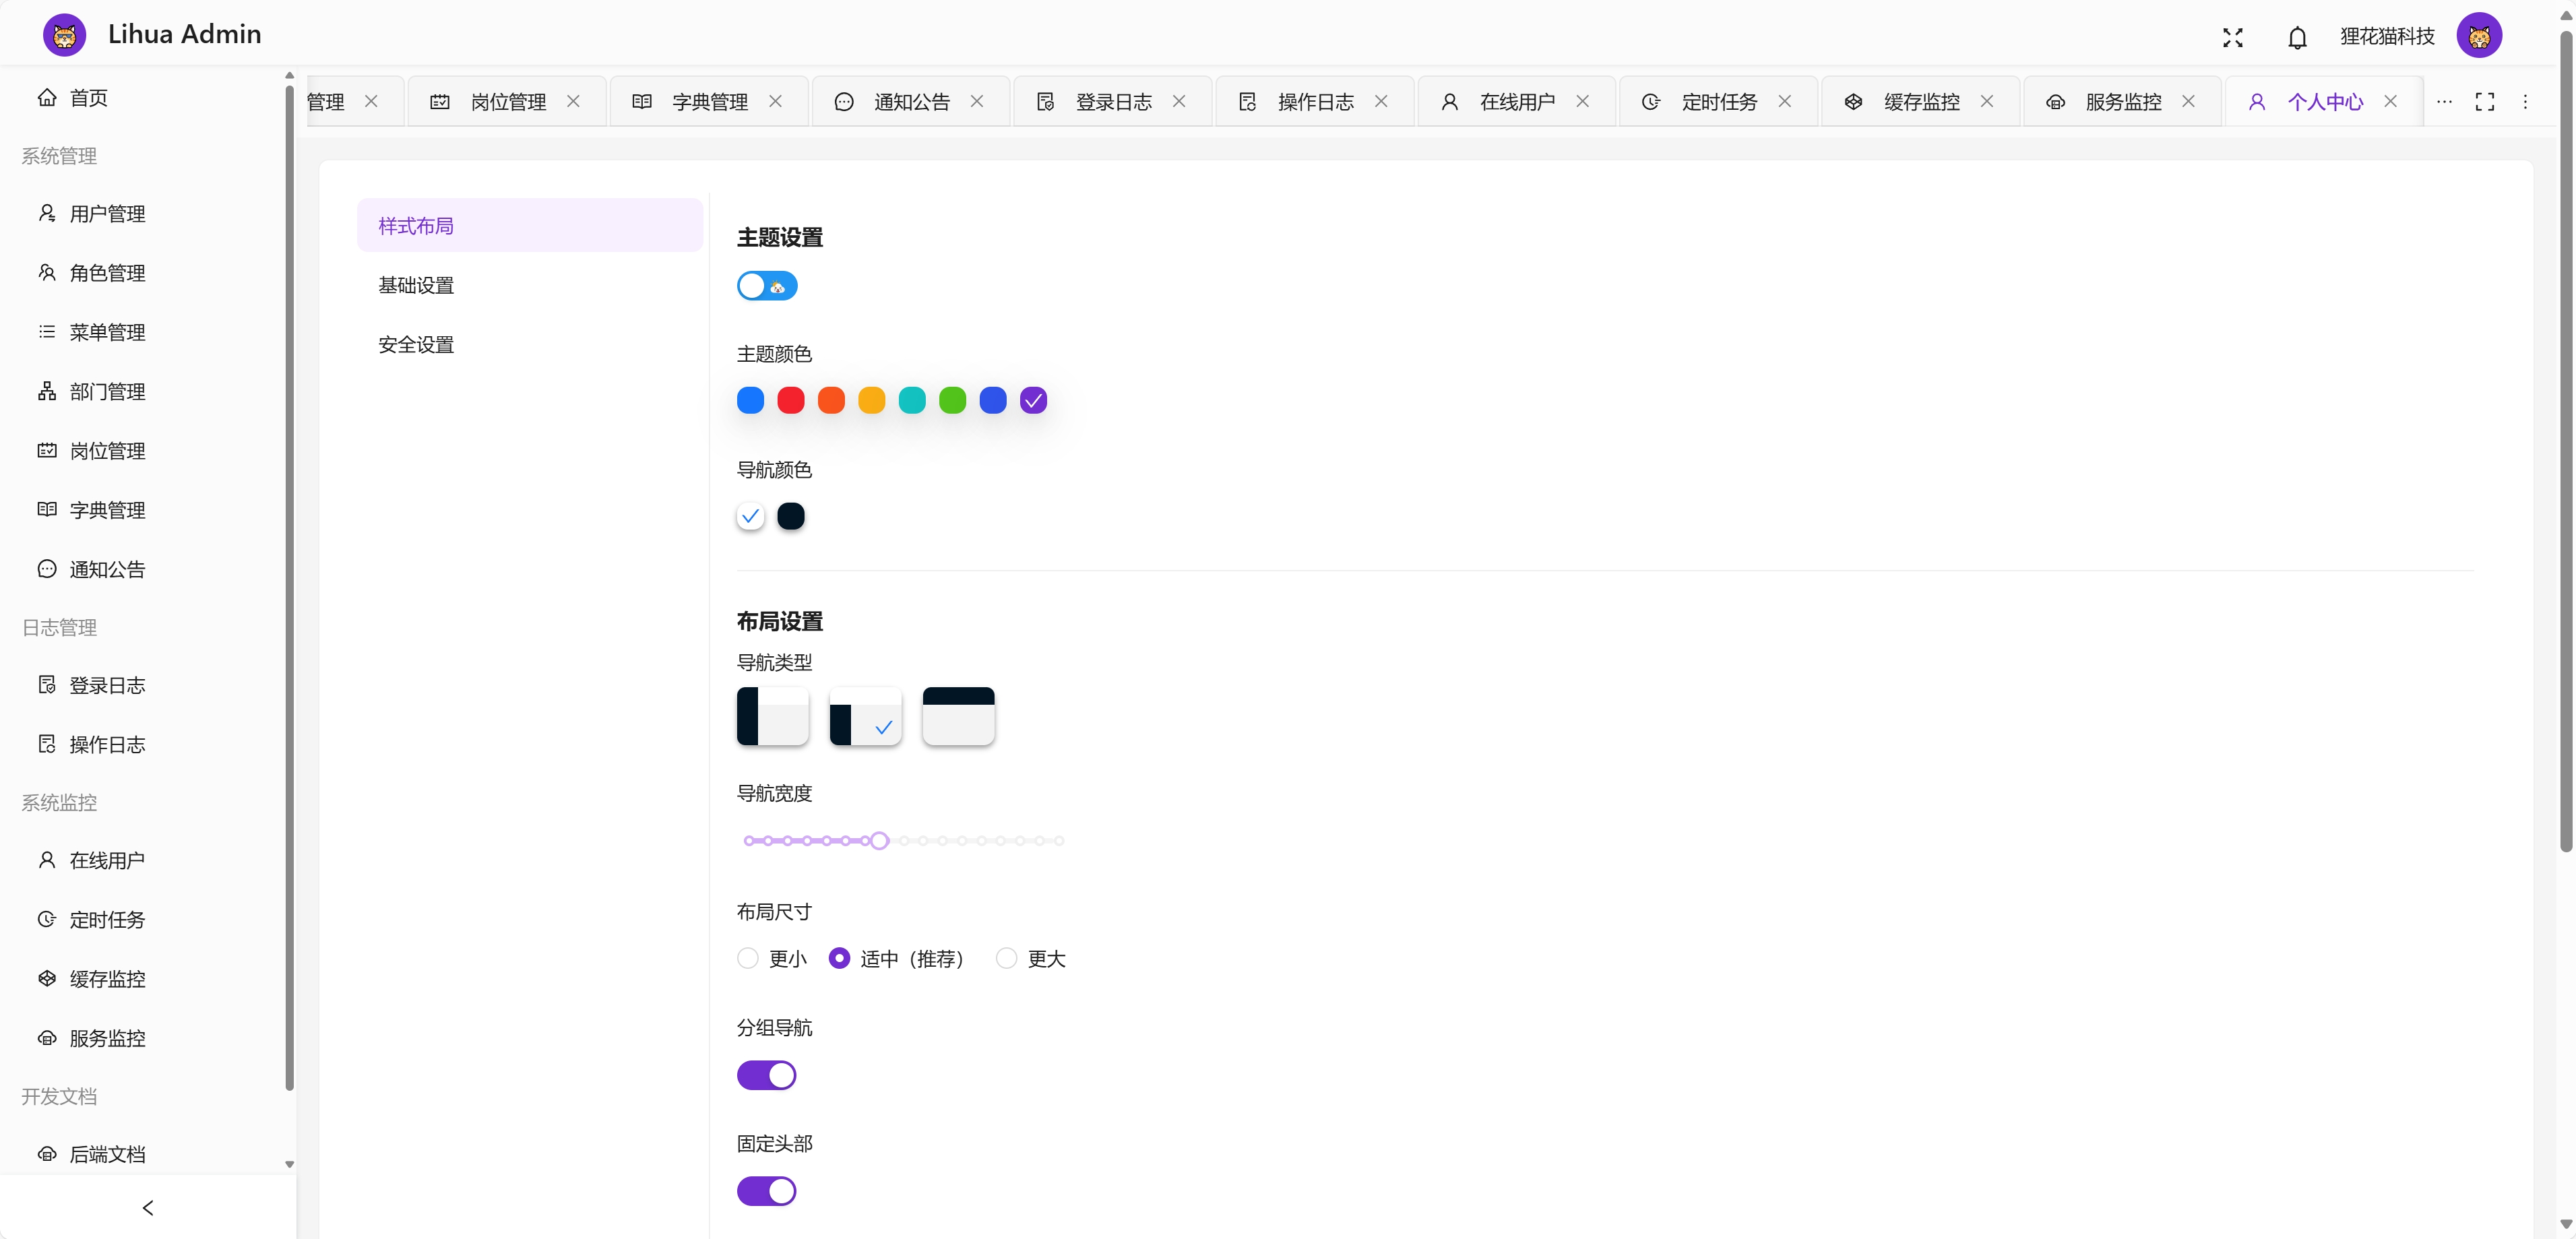Click the 字典管理 book icon in sidebar

coord(47,509)
